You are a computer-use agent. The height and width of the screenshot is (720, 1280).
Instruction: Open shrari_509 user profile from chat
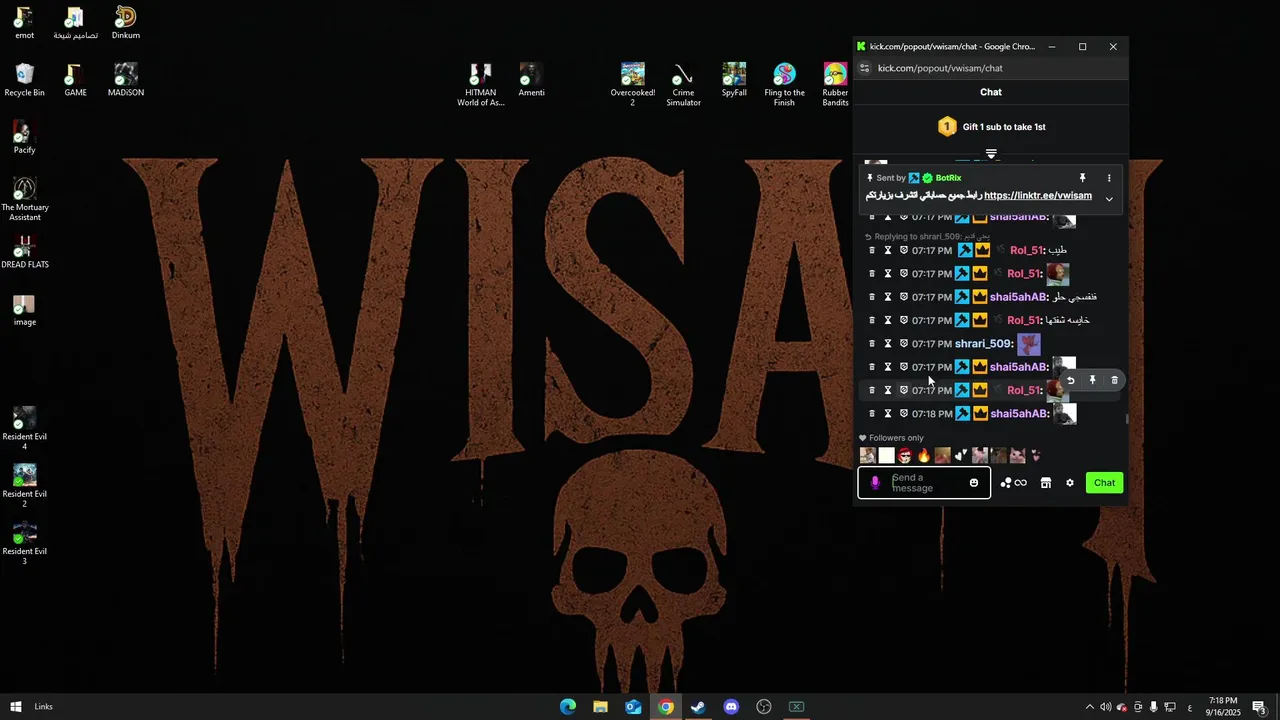click(984, 344)
